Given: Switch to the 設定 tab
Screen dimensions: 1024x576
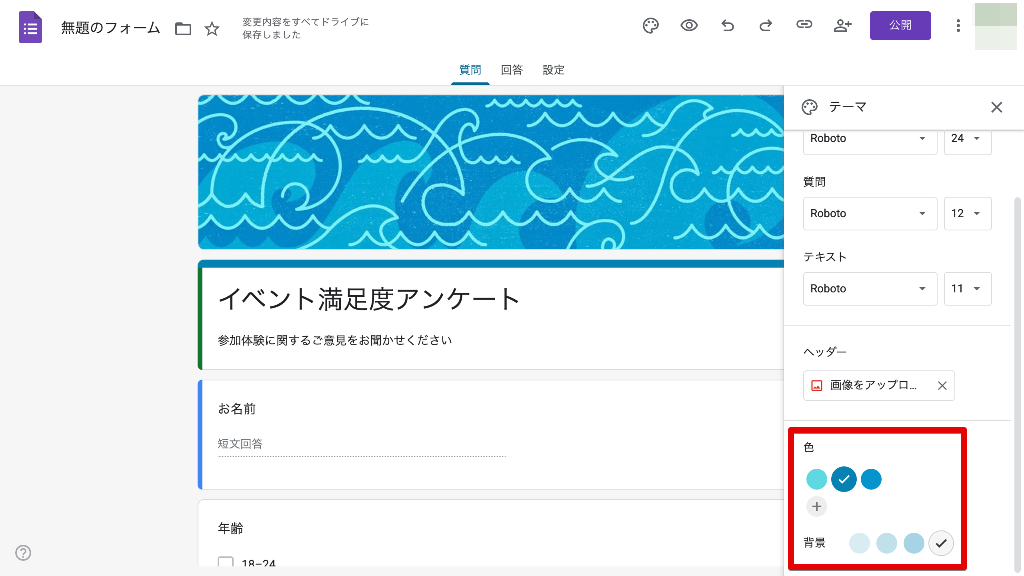Looking at the screenshot, I should (554, 70).
